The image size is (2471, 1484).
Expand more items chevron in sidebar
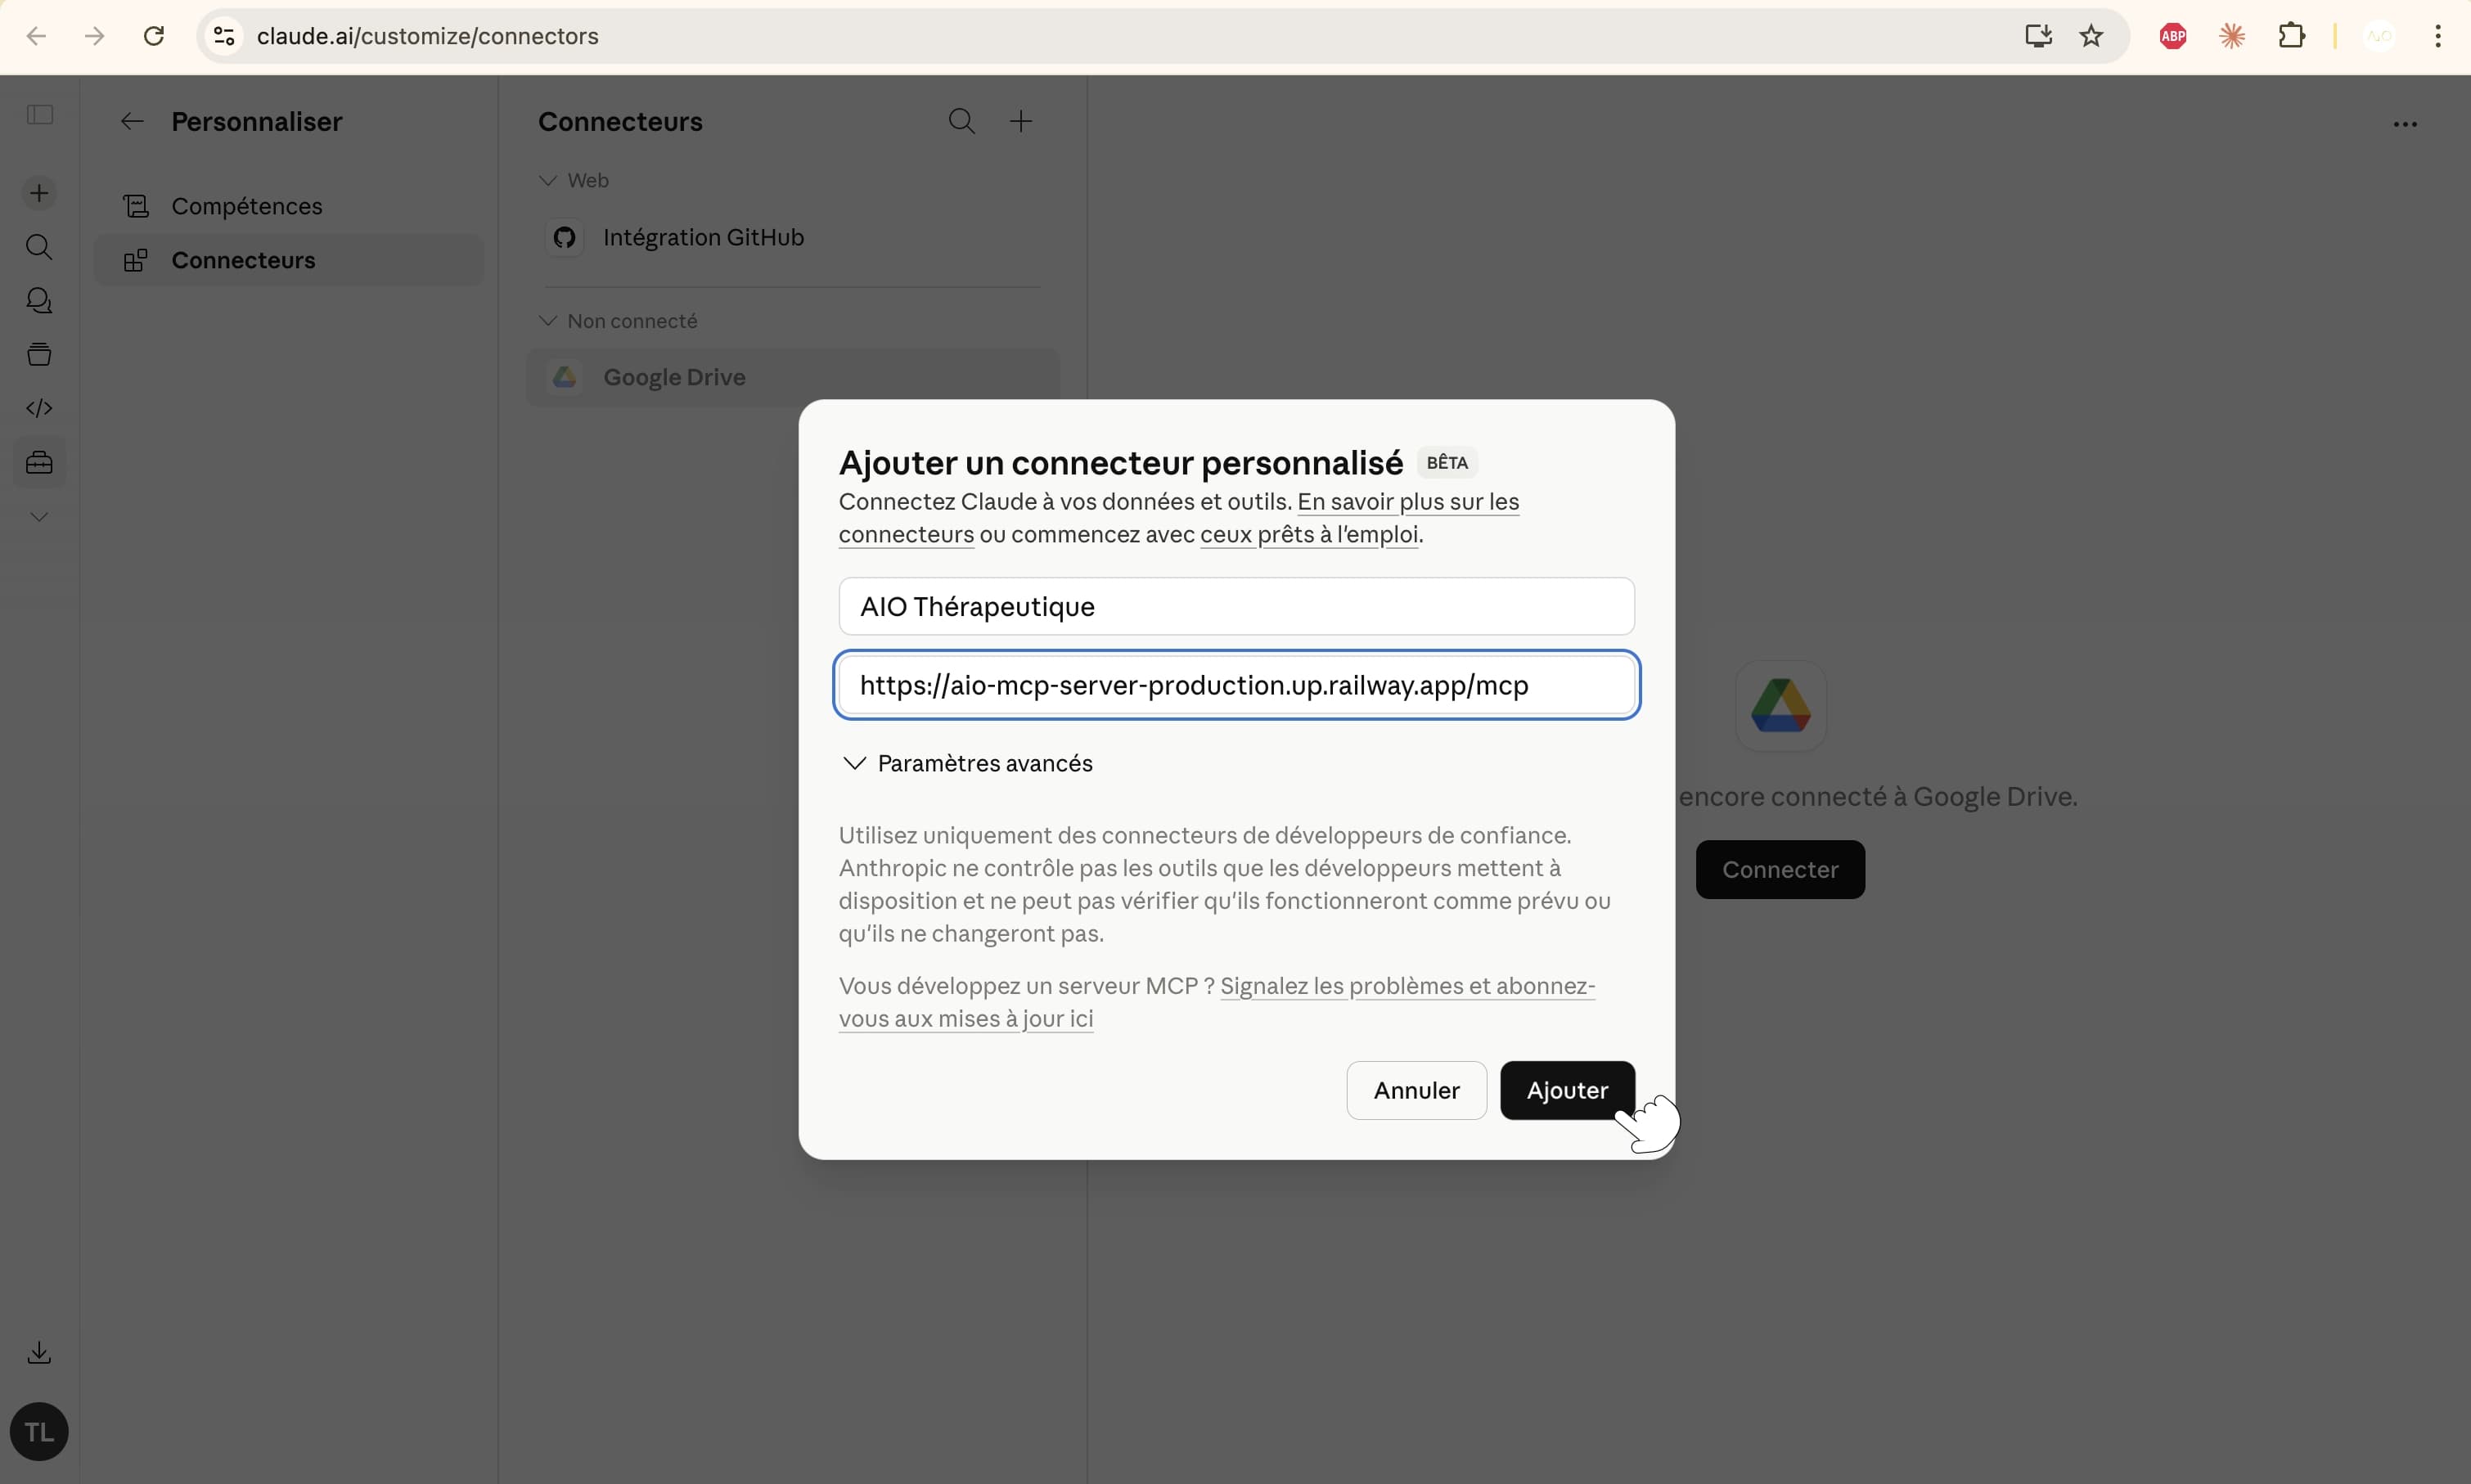point(39,517)
